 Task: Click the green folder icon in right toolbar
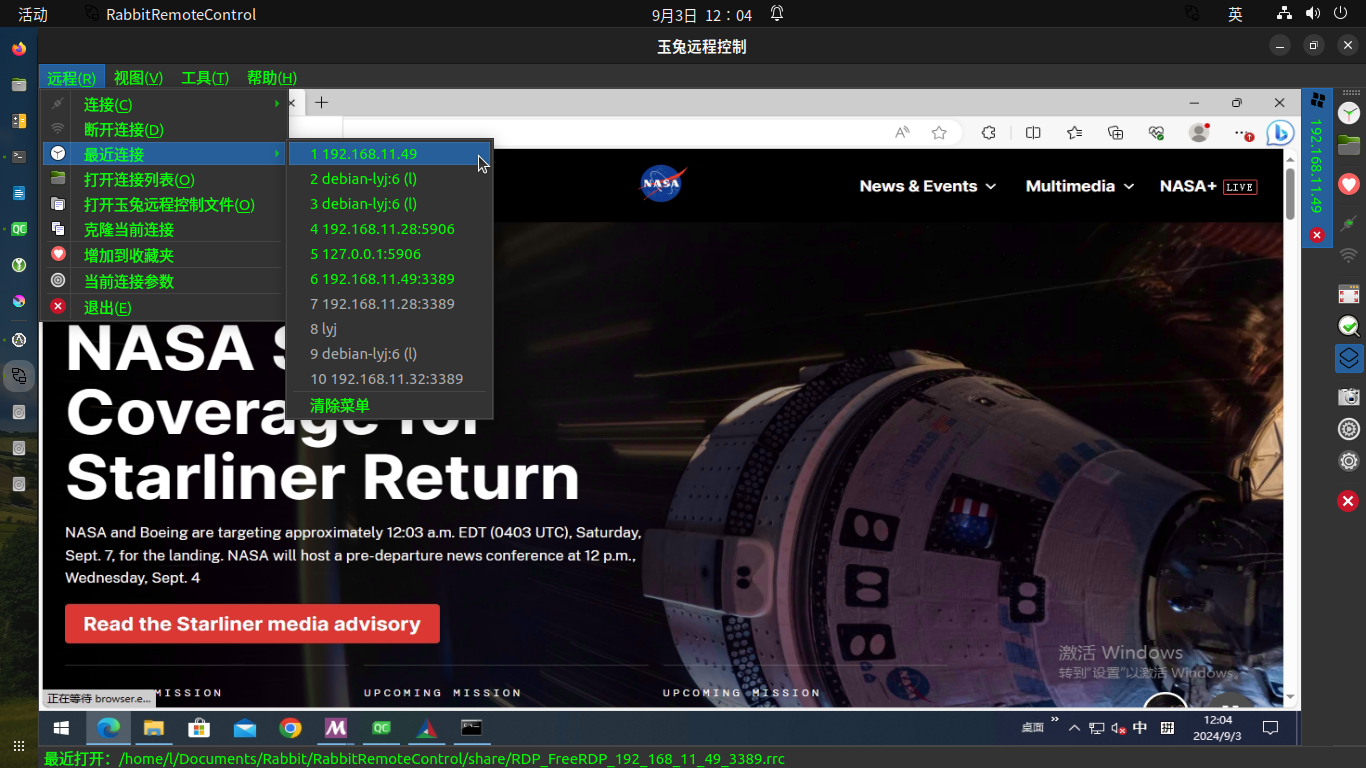[x=1349, y=146]
